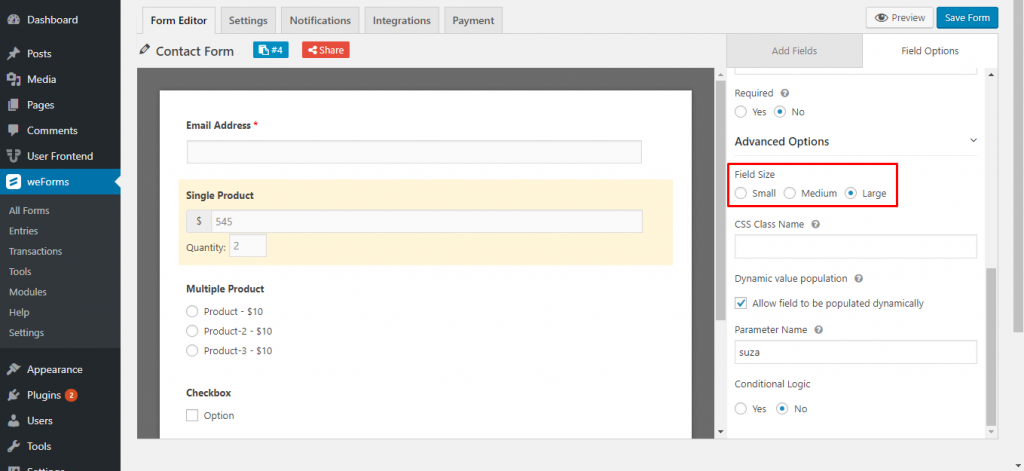Open weForms Tools submenu link
1024x471 pixels.
(20, 271)
